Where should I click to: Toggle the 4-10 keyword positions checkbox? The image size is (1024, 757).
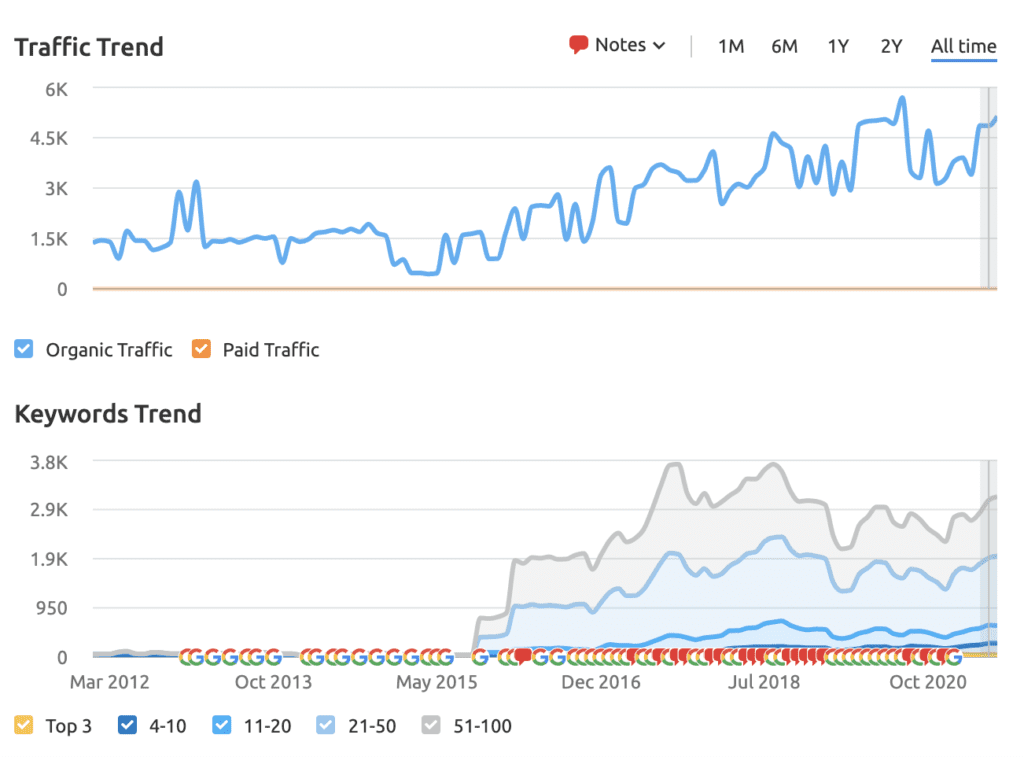click(127, 725)
